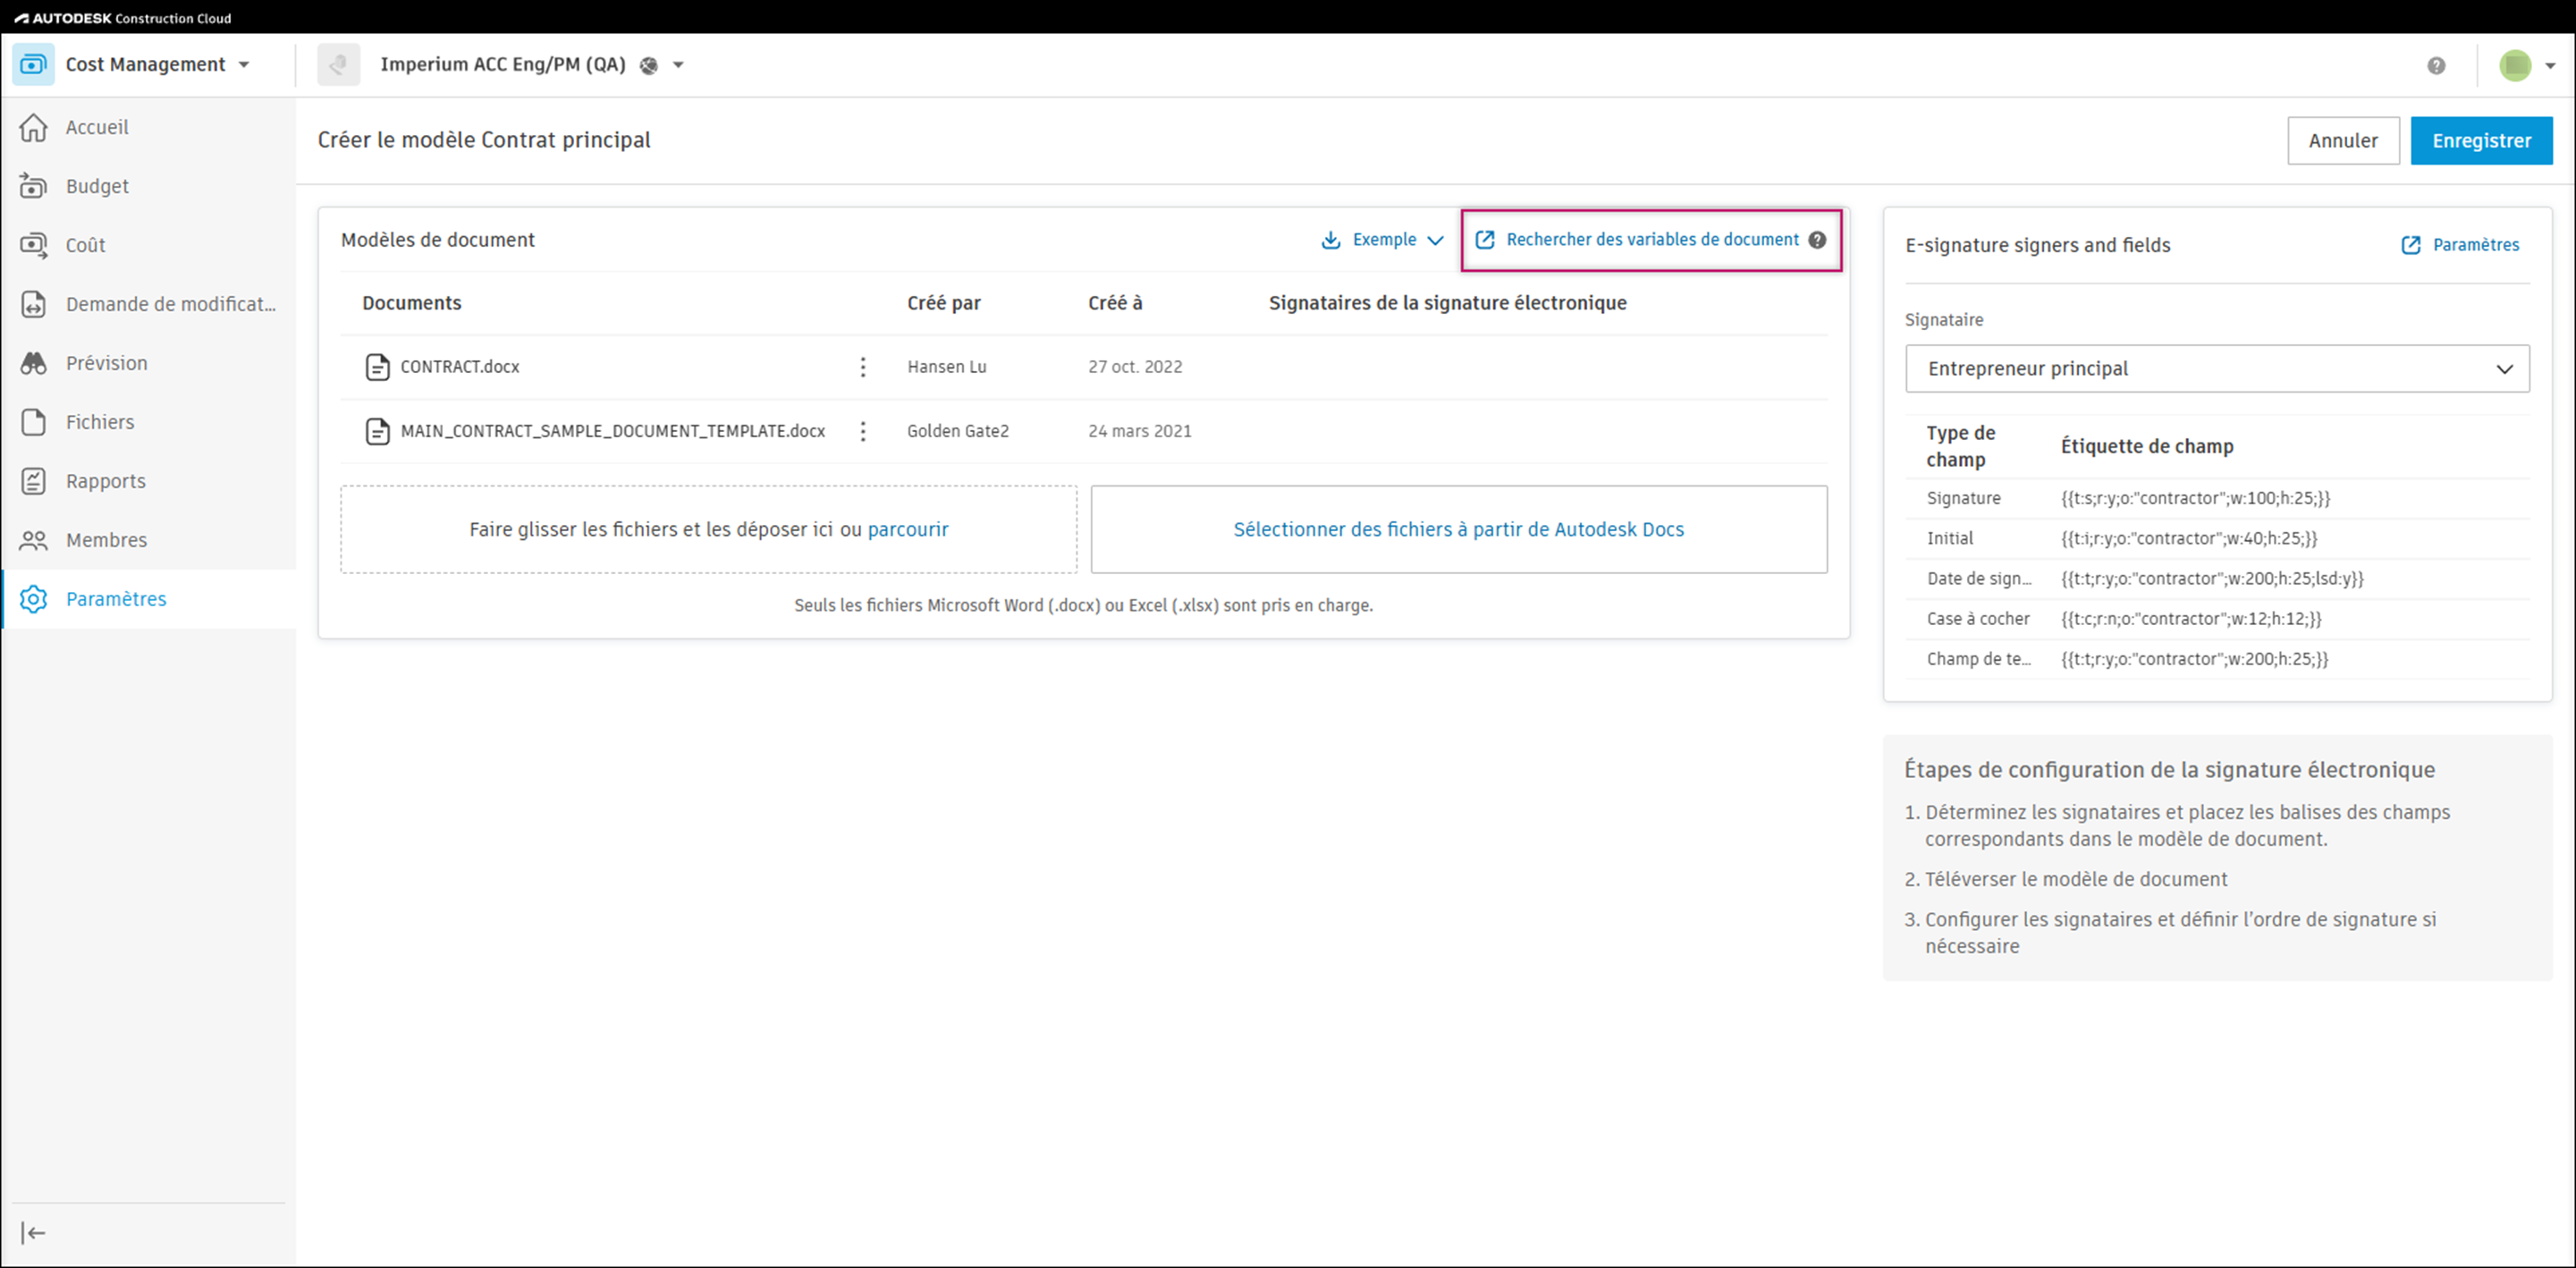Click the project thumbnail next to Imperium ACC
The width and height of the screenshot is (2576, 1268).
point(338,65)
